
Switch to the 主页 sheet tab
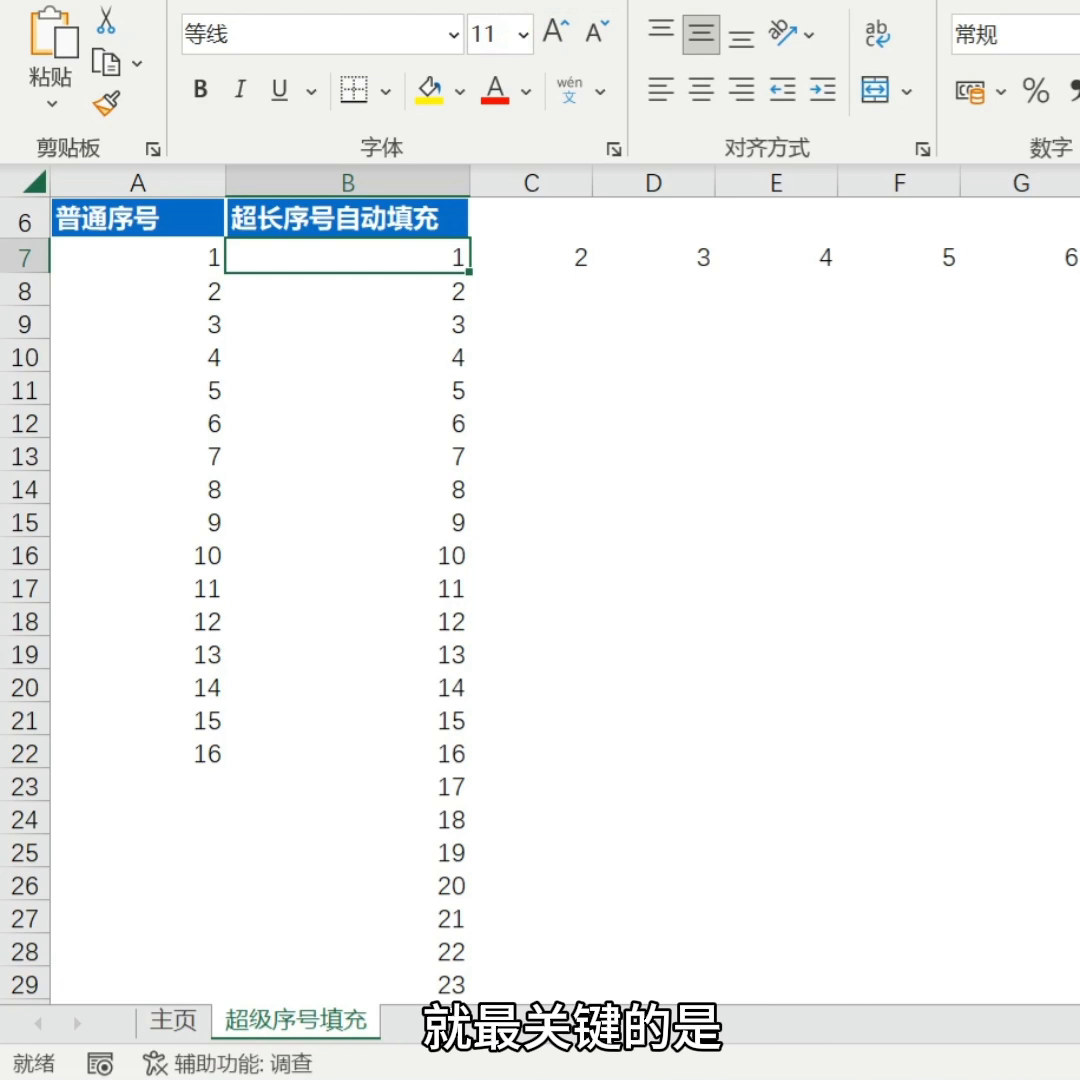(173, 1020)
